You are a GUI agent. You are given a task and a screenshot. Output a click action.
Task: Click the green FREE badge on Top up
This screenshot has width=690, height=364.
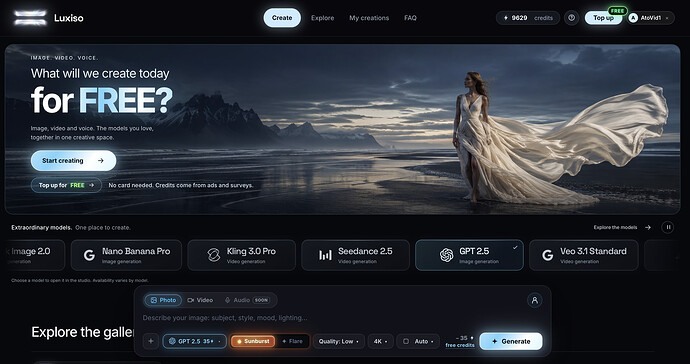617,11
